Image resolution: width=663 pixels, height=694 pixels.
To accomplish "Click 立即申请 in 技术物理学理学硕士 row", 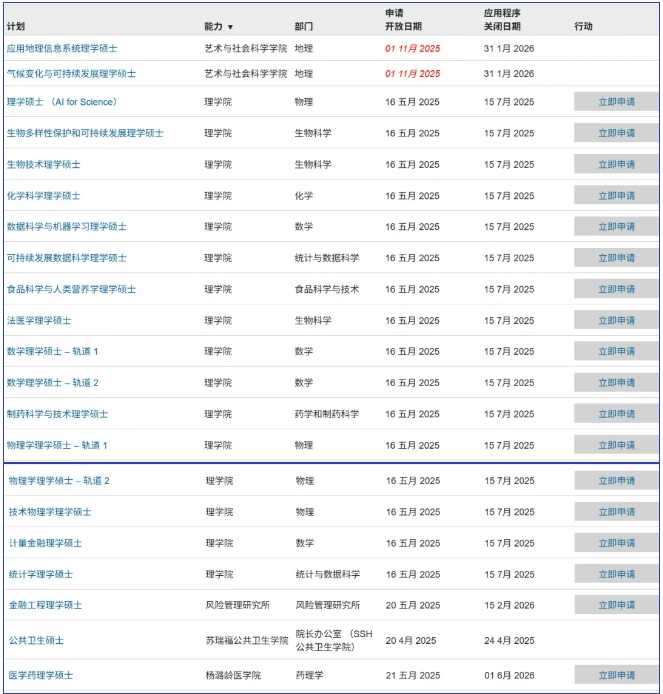I will 616,512.
